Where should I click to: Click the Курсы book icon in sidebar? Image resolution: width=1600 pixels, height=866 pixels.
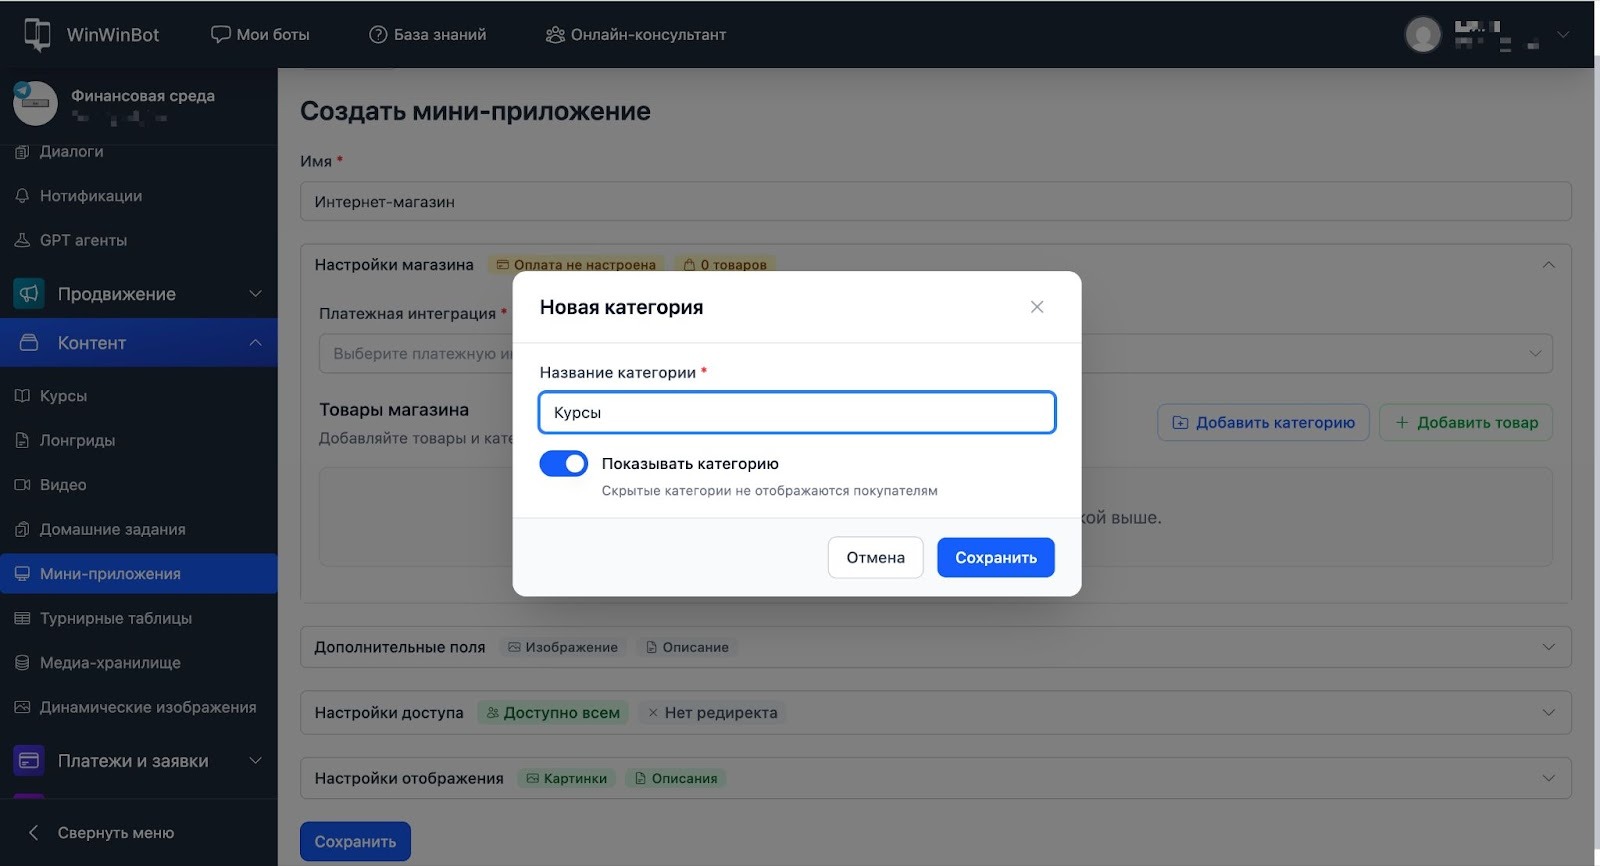click(x=22, y=396)
